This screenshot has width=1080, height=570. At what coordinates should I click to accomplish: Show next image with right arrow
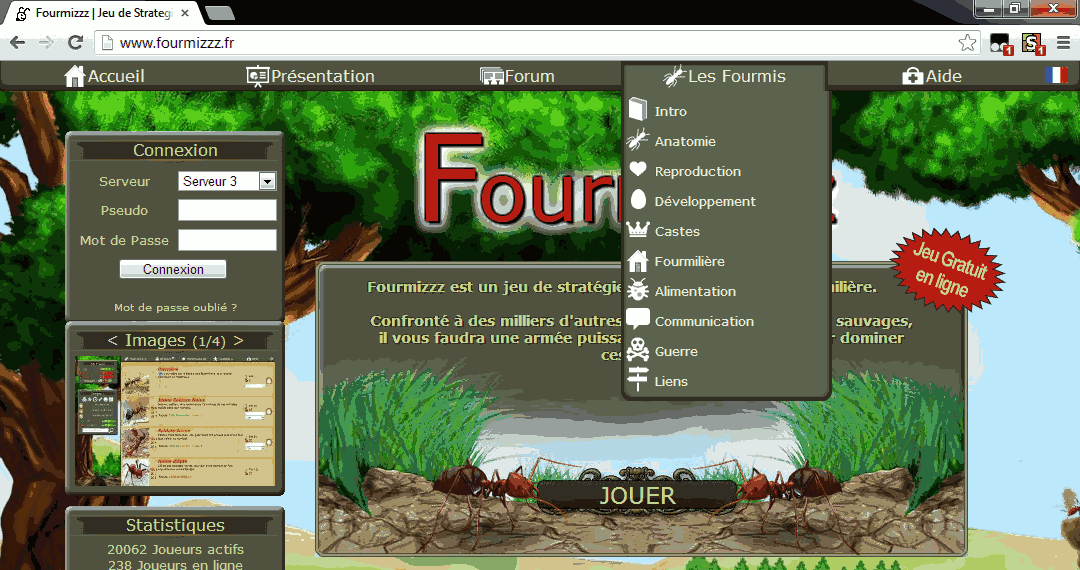click(238, 340)
